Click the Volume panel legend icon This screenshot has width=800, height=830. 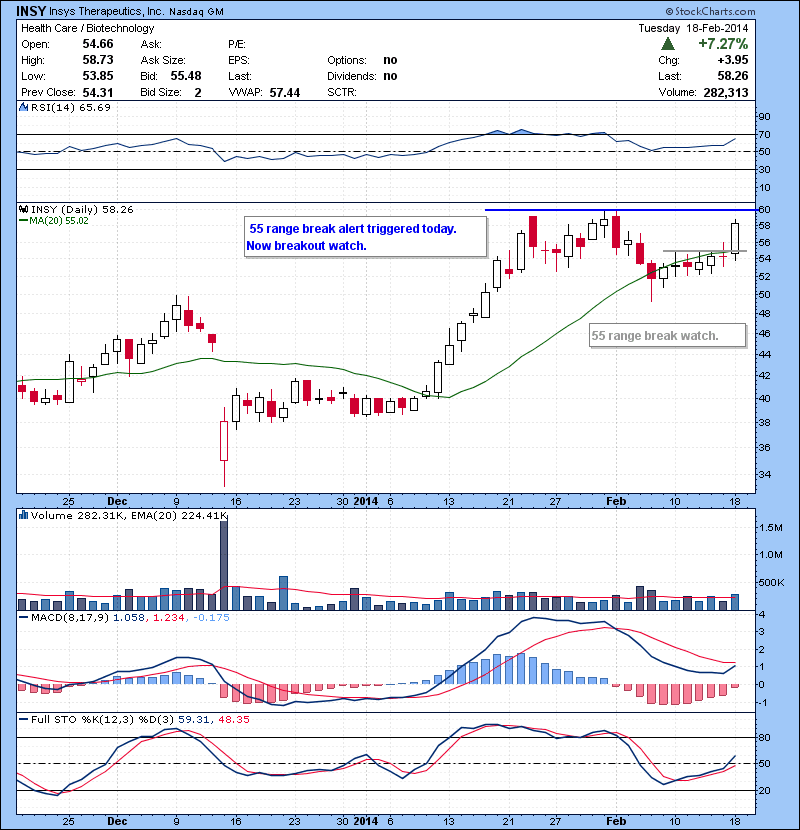pos(24,515)
